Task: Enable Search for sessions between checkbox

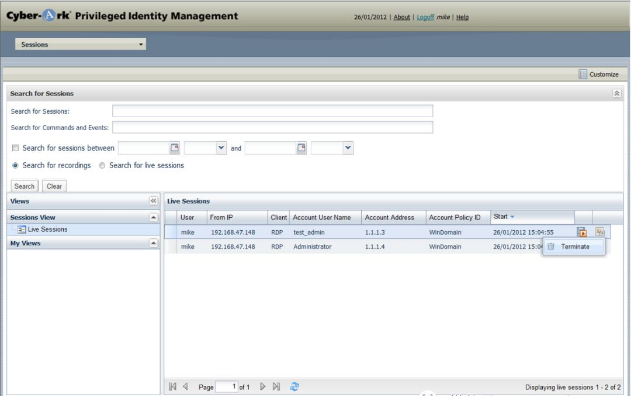Action: coord(15,148)
